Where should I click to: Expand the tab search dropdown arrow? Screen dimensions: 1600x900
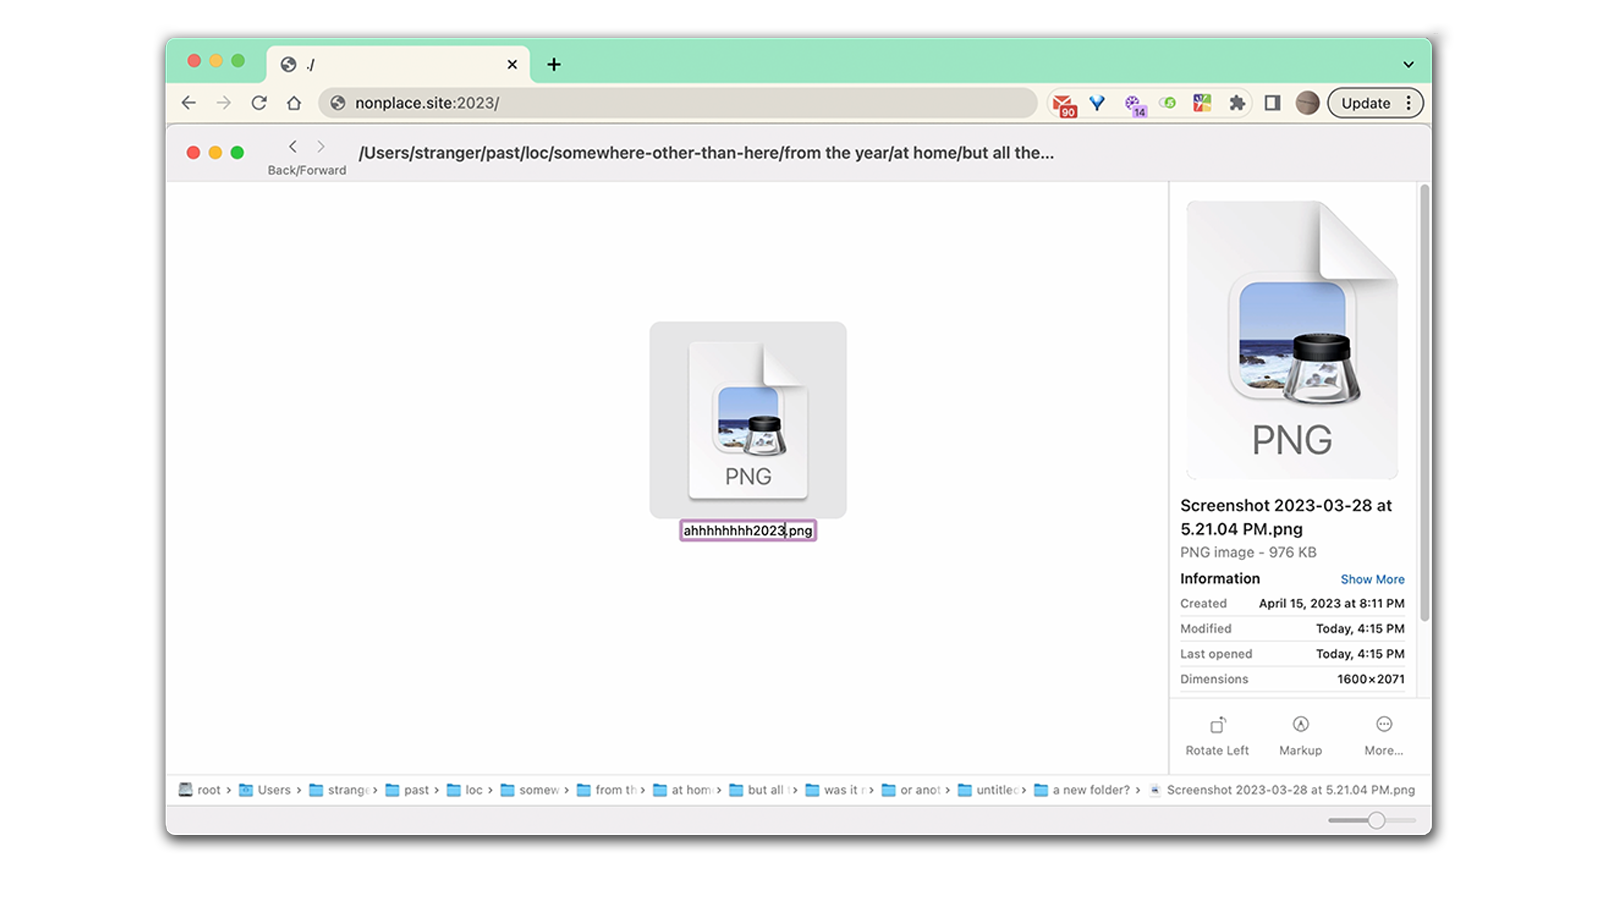click(1408, 65)
